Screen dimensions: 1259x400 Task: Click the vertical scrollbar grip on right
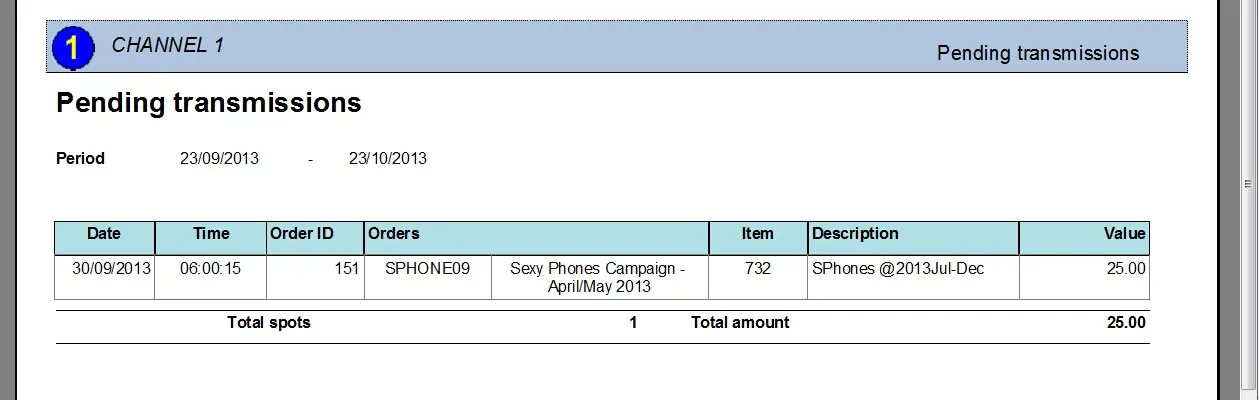coord(1247,185)
